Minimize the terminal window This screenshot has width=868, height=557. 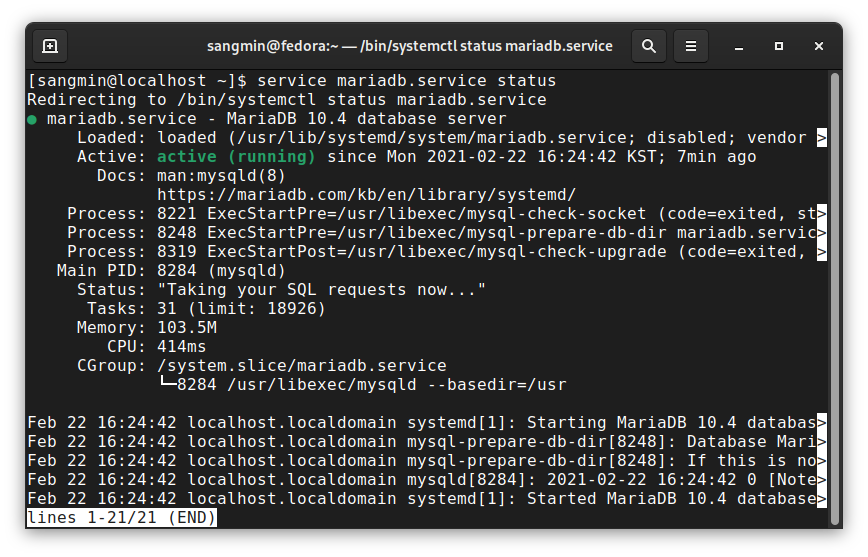pyautogui.click(x=738, y=46)
